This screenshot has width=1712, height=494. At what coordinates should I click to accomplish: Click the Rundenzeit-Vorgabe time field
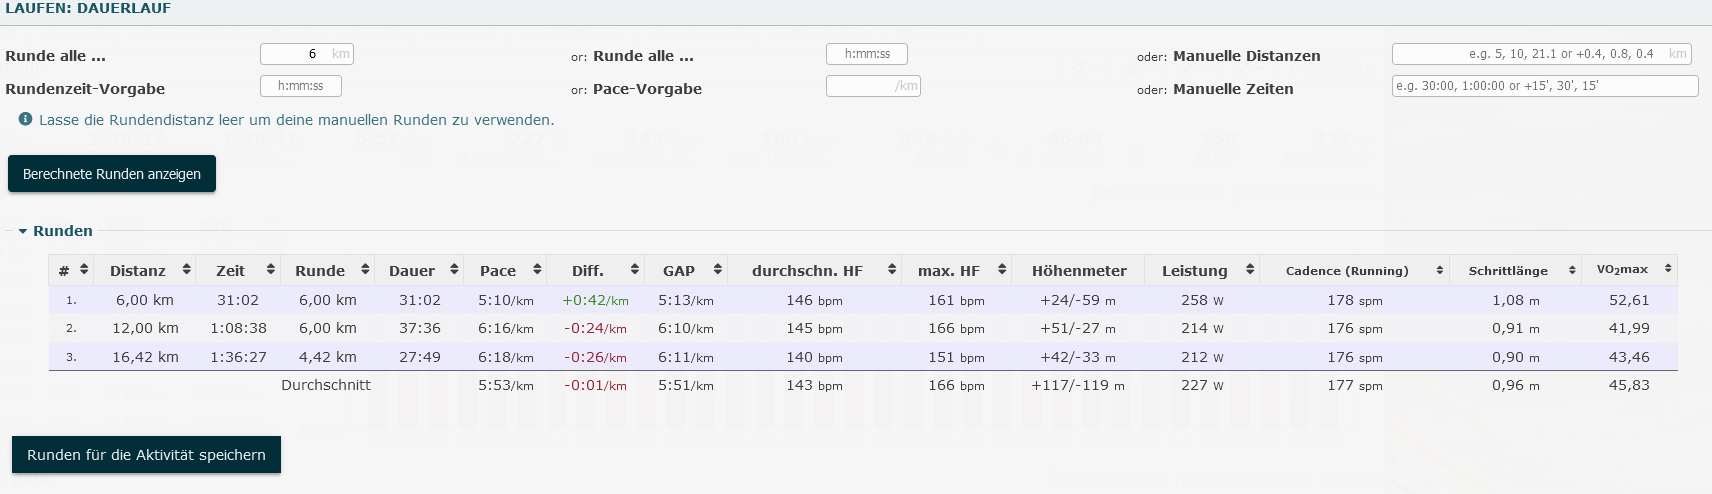(300, 86)
